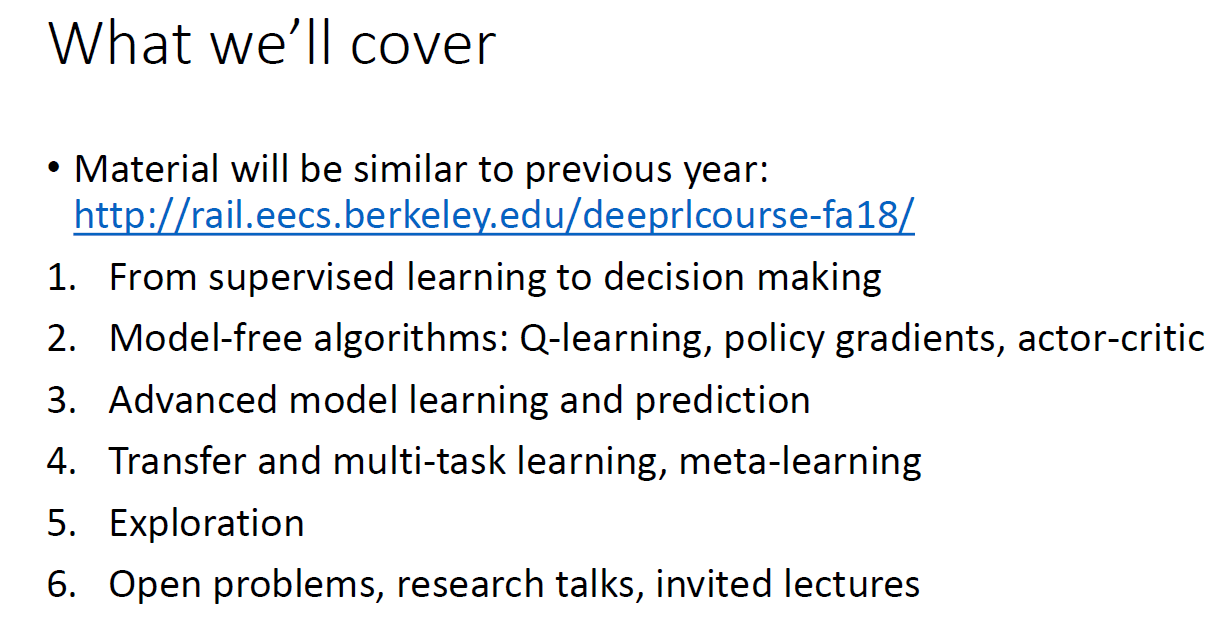Click the list number "6." marker

(62, 584)
